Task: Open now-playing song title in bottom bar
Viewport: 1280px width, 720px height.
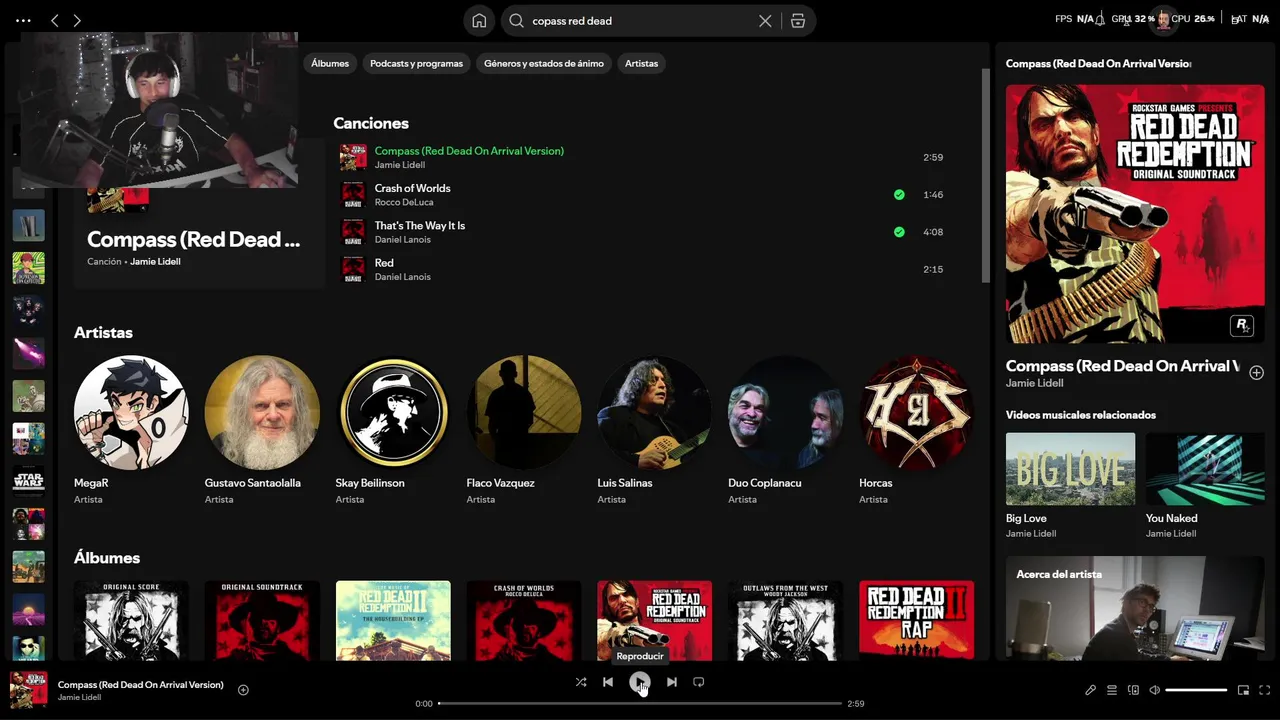Action: point(141,685)
